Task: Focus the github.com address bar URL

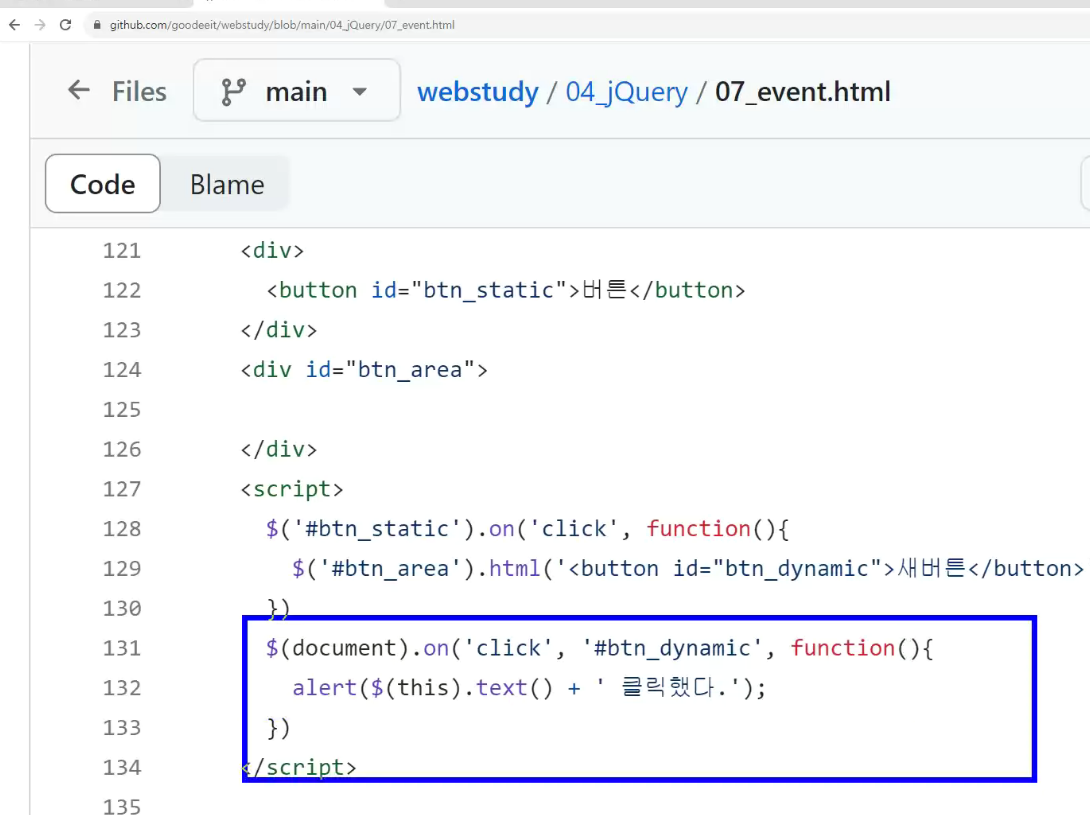Action: 282,25
